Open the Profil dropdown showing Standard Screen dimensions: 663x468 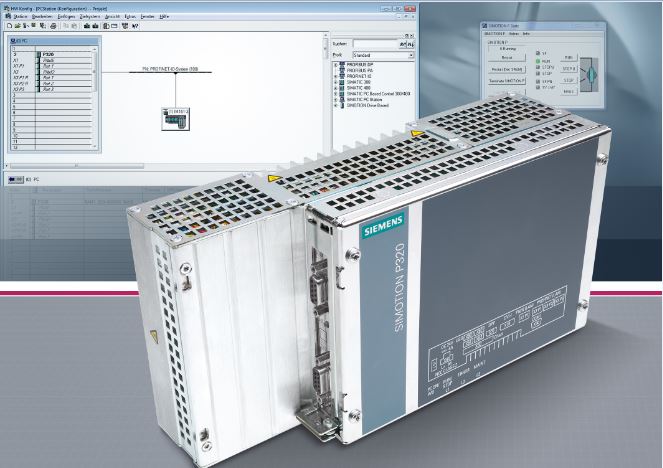(383, 55)
